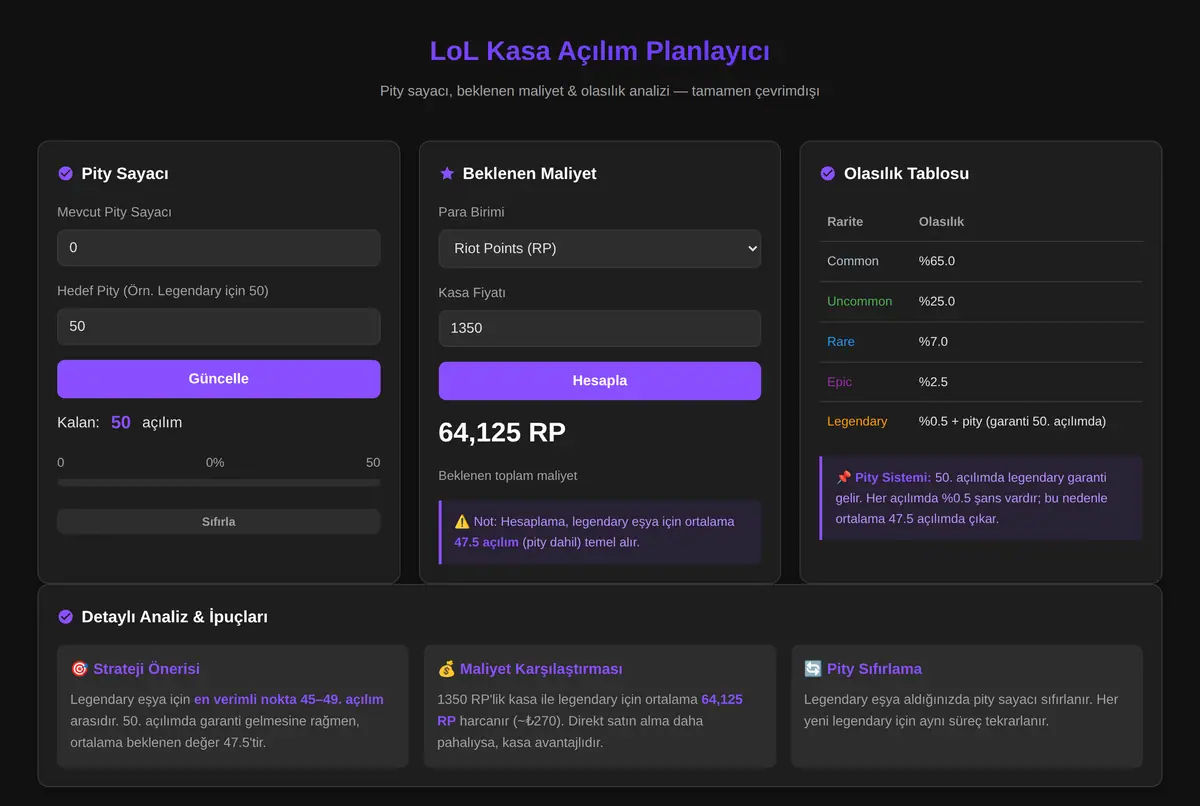Click the checkmark icon beside Pity Sayacı

click(66, 173)
